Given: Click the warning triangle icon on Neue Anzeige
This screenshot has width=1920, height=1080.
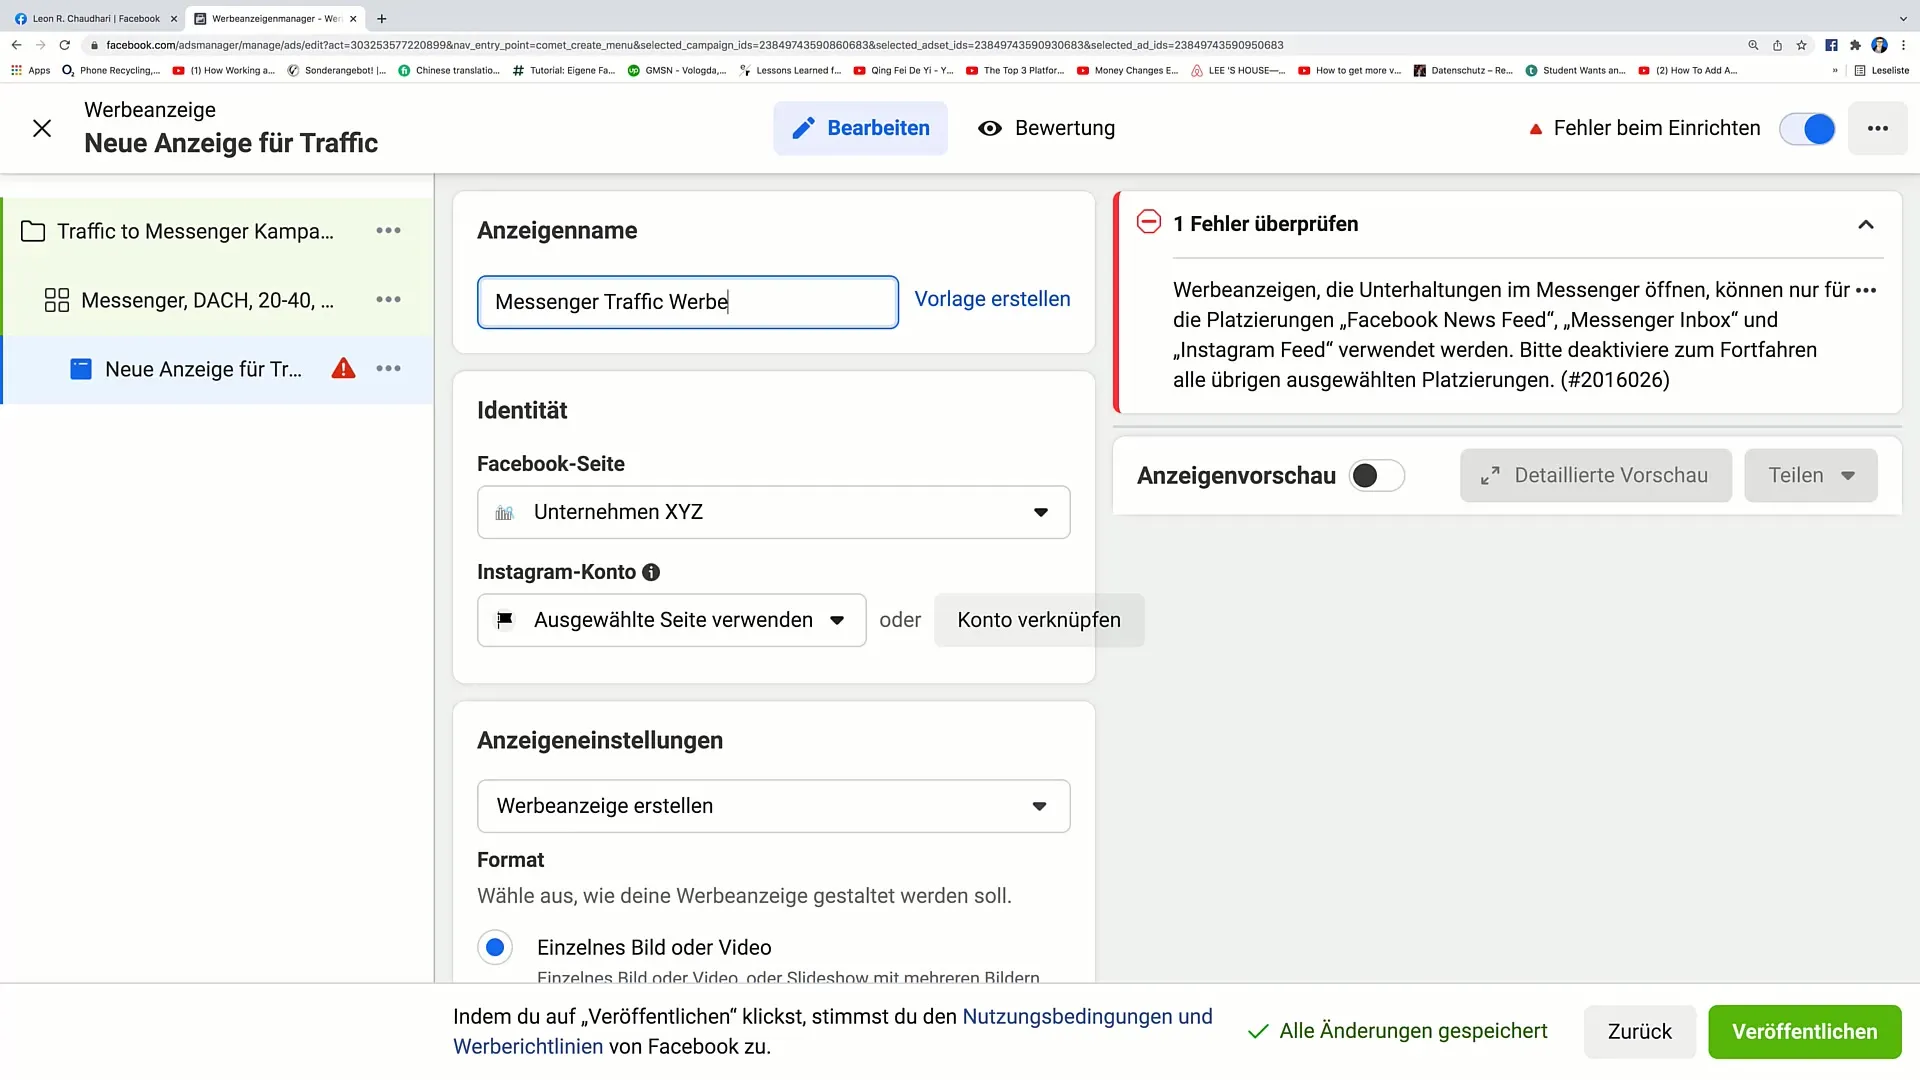Looking at the screenshot, I should point(343,369).
